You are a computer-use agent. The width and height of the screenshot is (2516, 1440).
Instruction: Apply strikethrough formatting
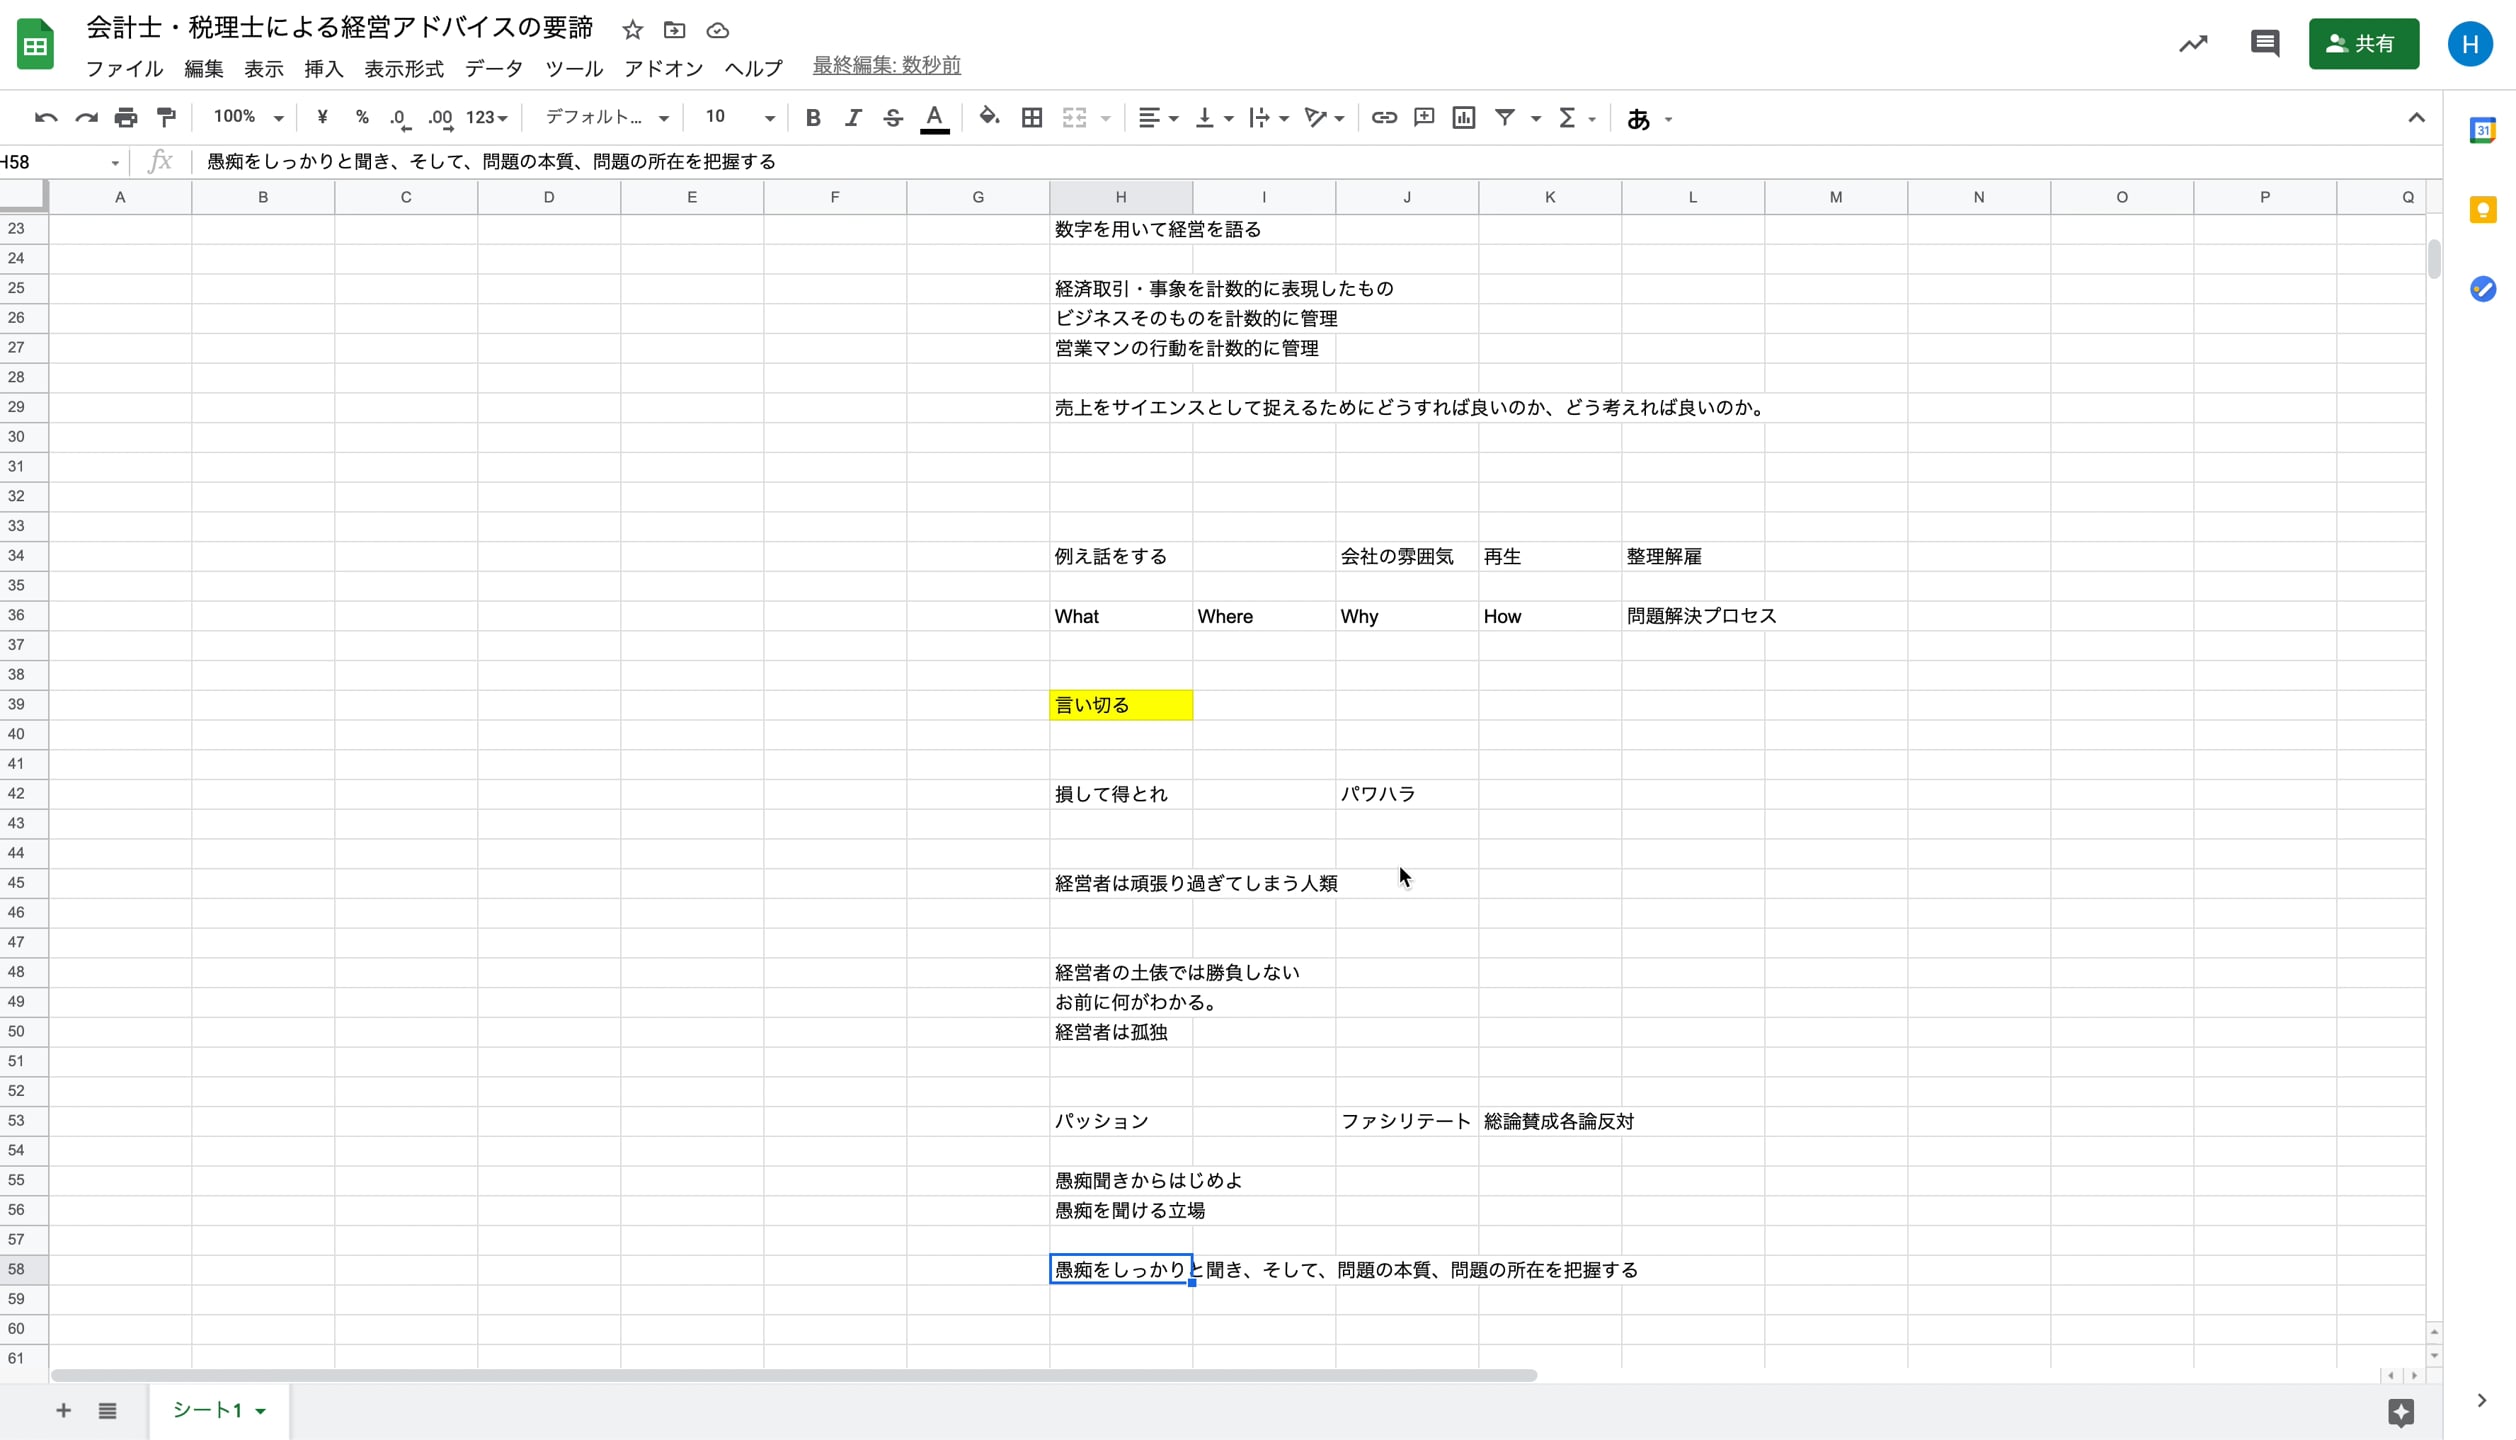893,117
